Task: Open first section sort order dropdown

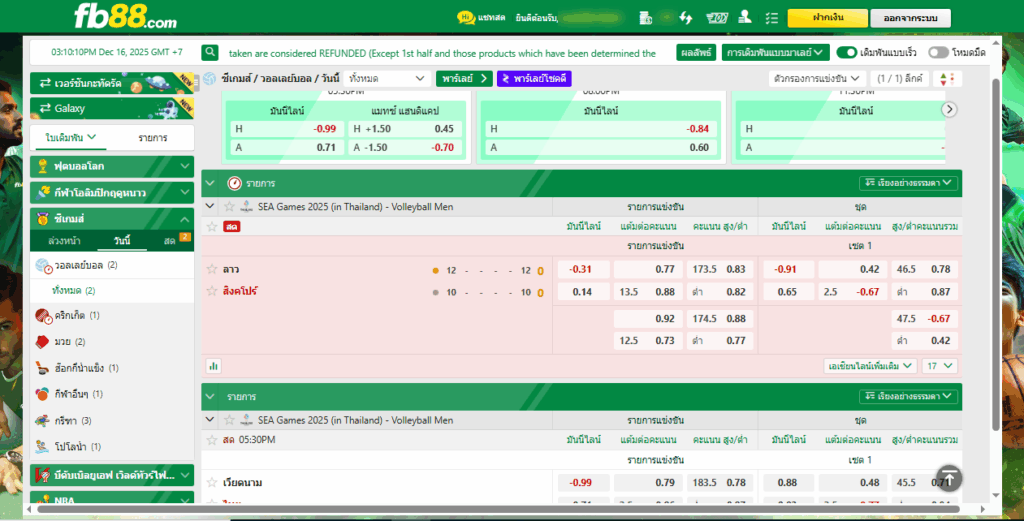Action: coord(908,183)
